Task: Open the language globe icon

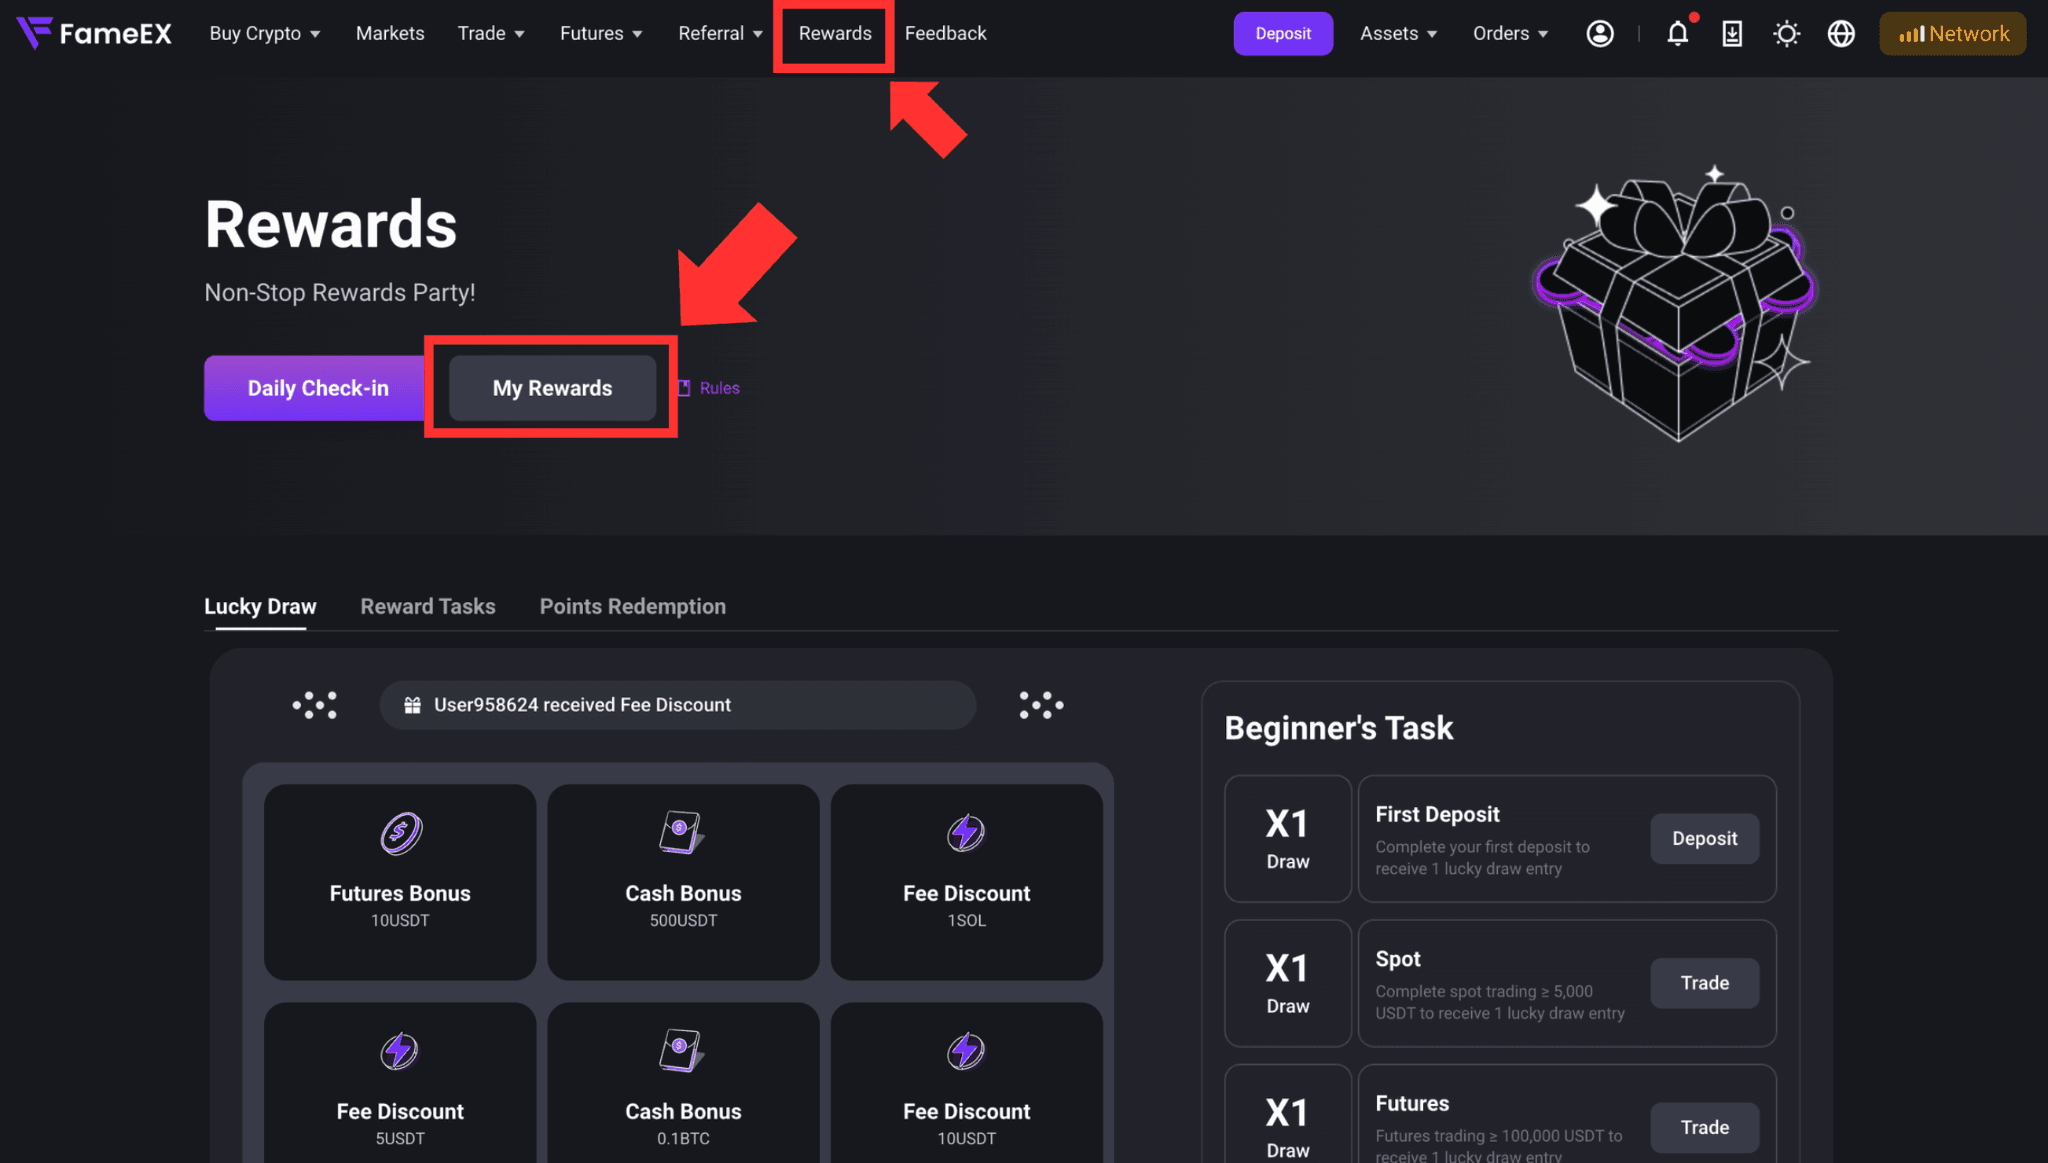Action: click(1841, 34)
